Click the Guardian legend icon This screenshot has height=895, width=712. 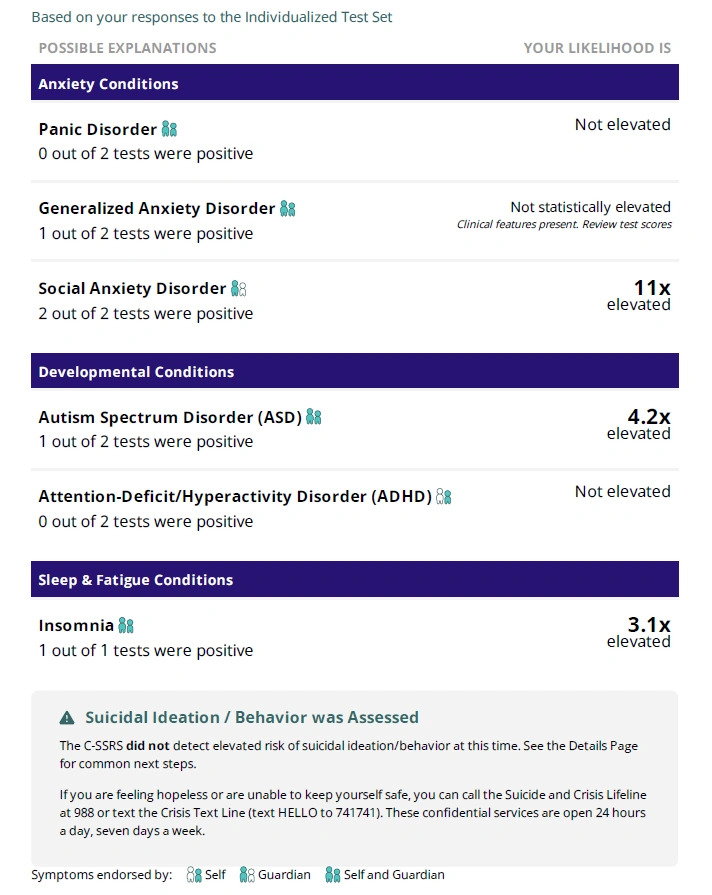(x=247, y=874)
